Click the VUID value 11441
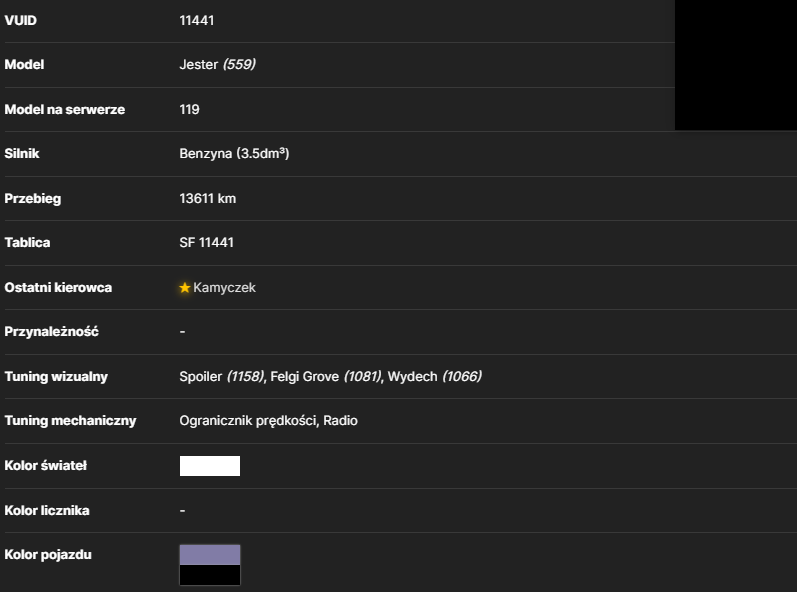Image resolution: width=797 pixels, height=592 pixels. pos(197,20)
